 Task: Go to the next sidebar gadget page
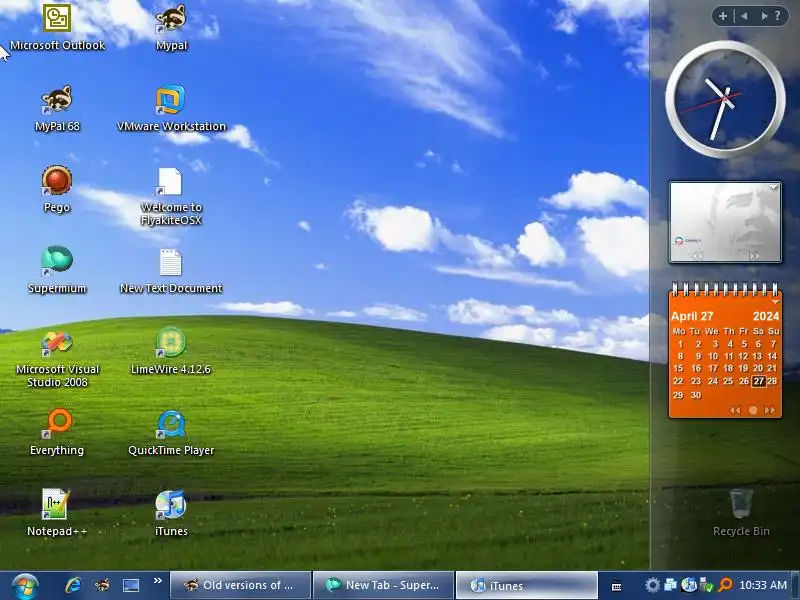(x=764, y=16)
